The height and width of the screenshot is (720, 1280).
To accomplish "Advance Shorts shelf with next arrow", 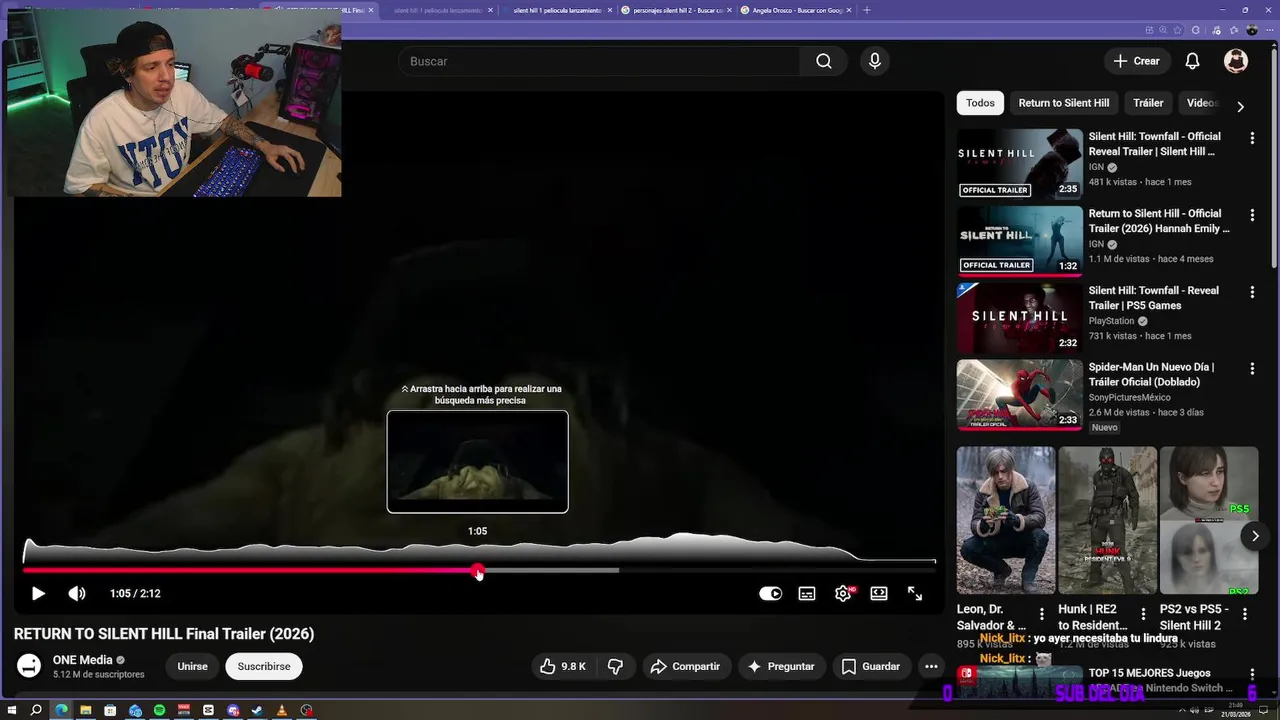I will tap(1255, 536).
